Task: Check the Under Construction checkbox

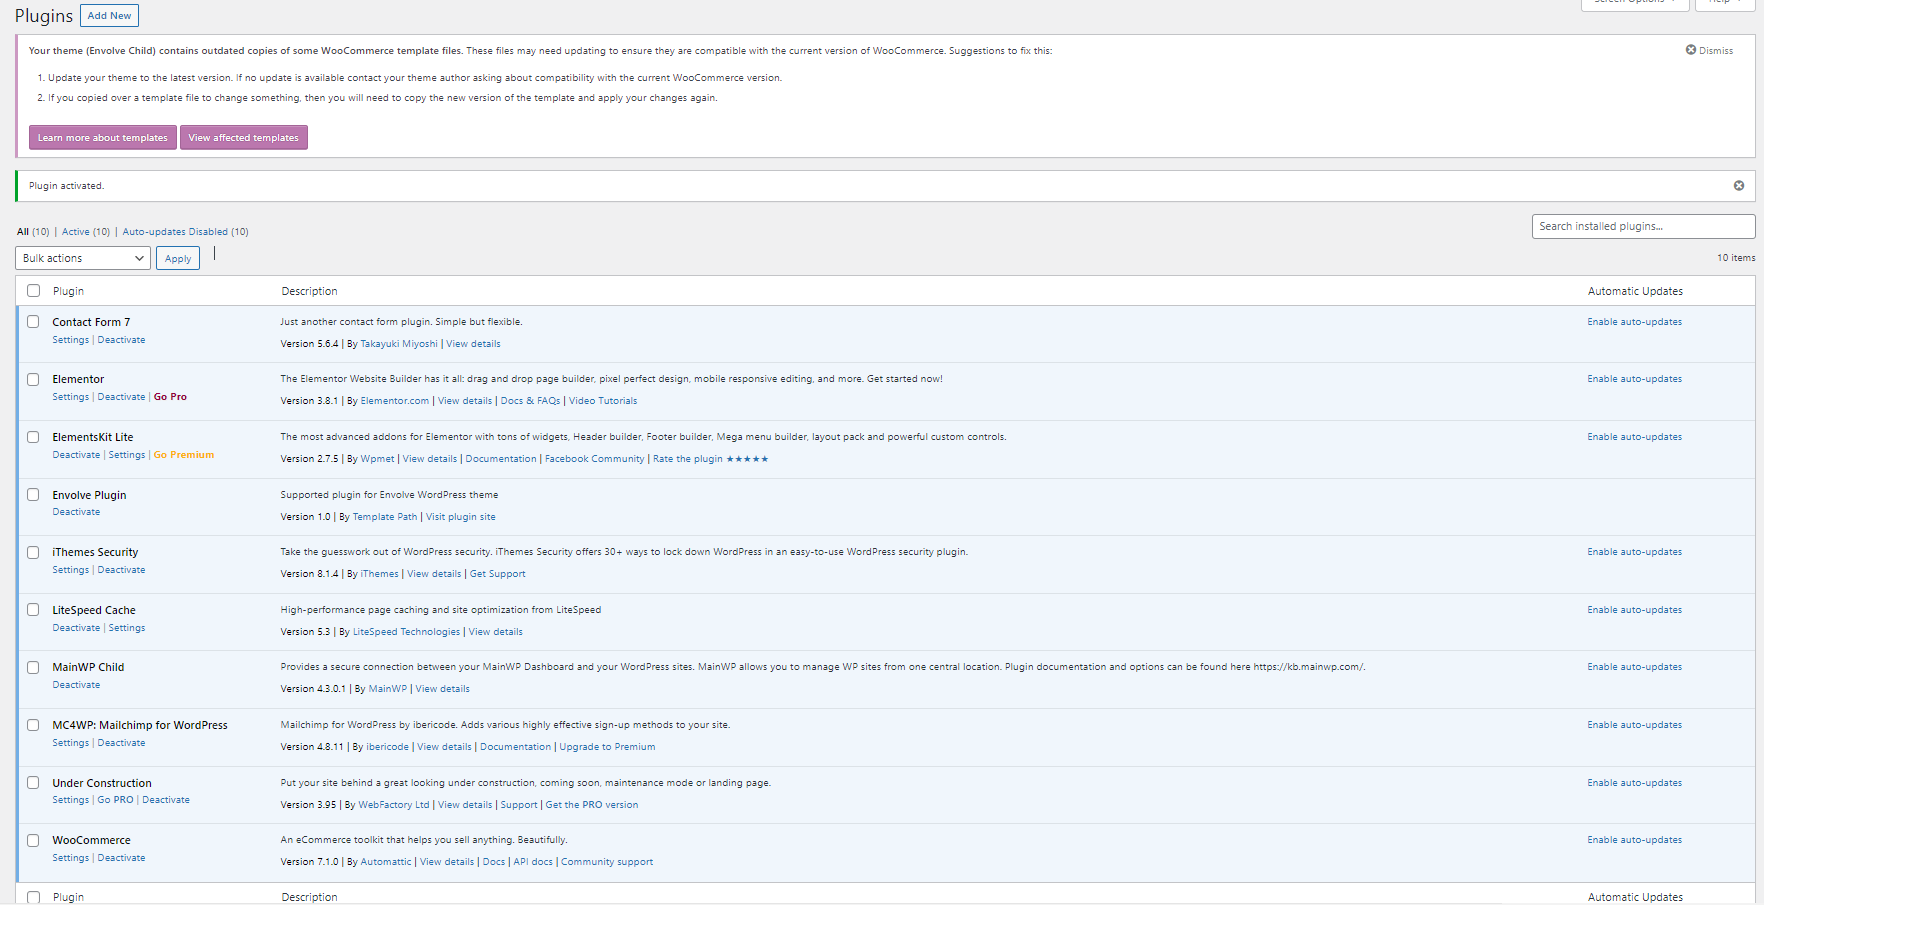Action: [x=33, y=783]
